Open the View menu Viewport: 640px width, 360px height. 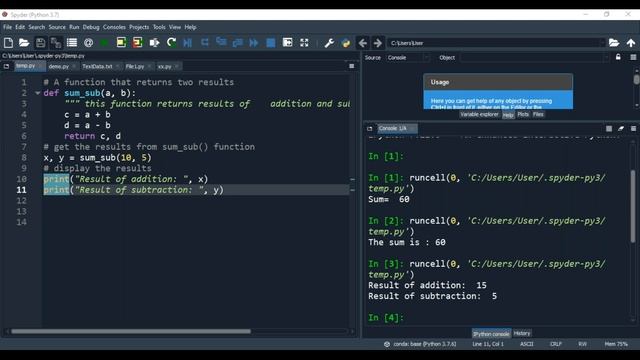(175, 27)
